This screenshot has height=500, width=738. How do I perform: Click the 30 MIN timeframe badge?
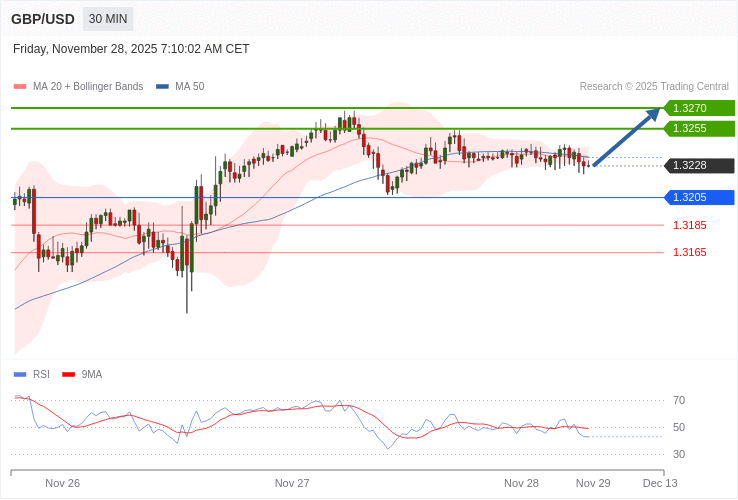[x=108, y=19]
